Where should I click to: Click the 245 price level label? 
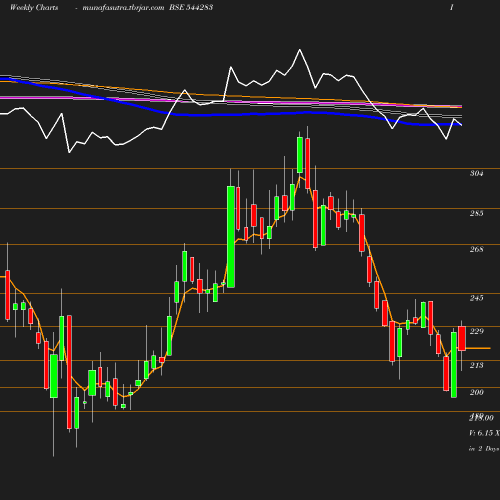[x=476, y=298]
